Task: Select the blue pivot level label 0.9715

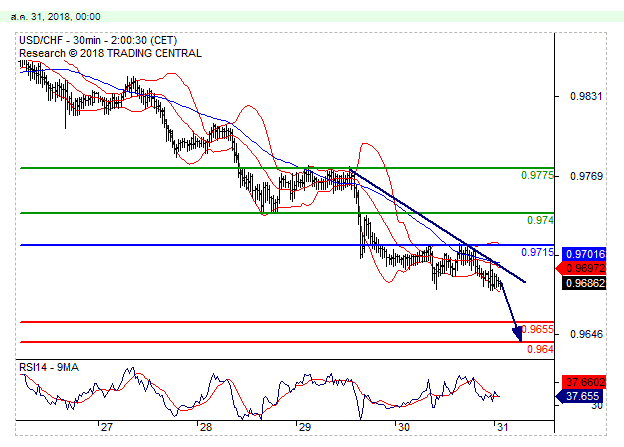Action: 537,252
